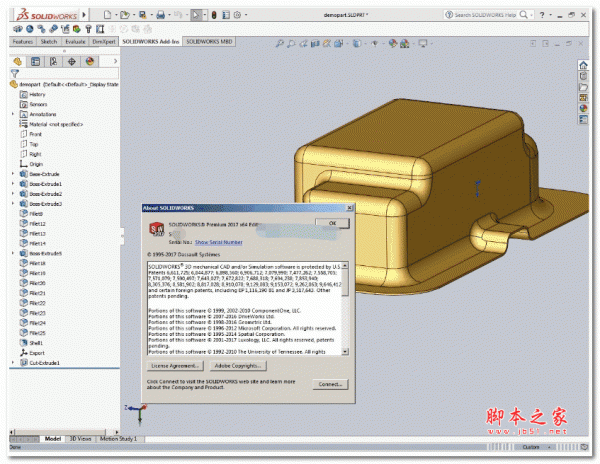Click the feature tree filter funnel icon

tap(15, 75)
